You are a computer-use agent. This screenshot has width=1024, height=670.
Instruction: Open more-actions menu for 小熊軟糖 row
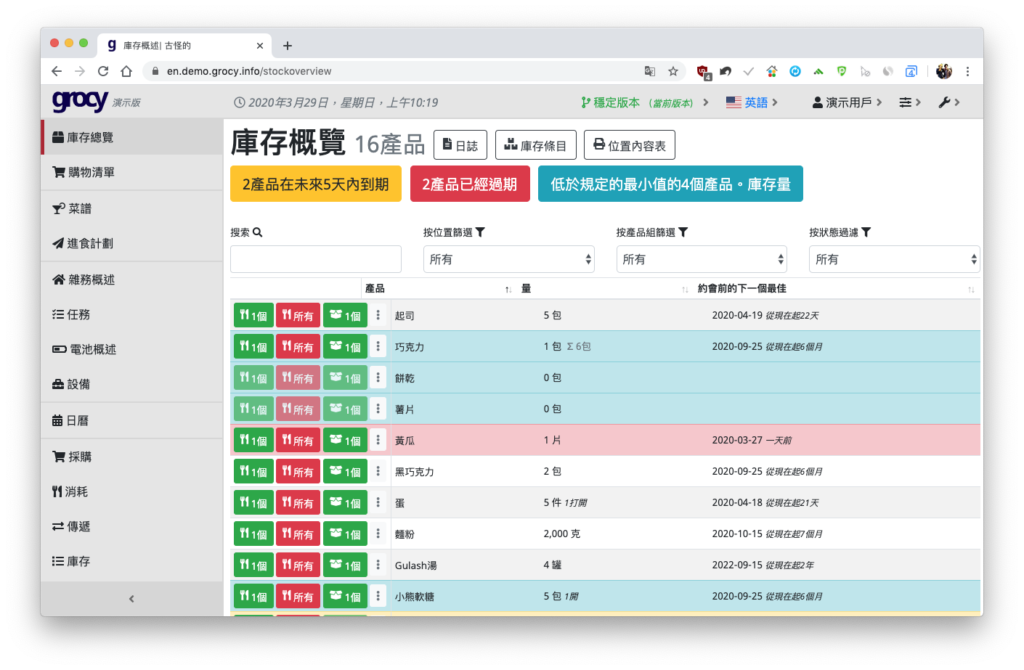[x=378, y=596]
